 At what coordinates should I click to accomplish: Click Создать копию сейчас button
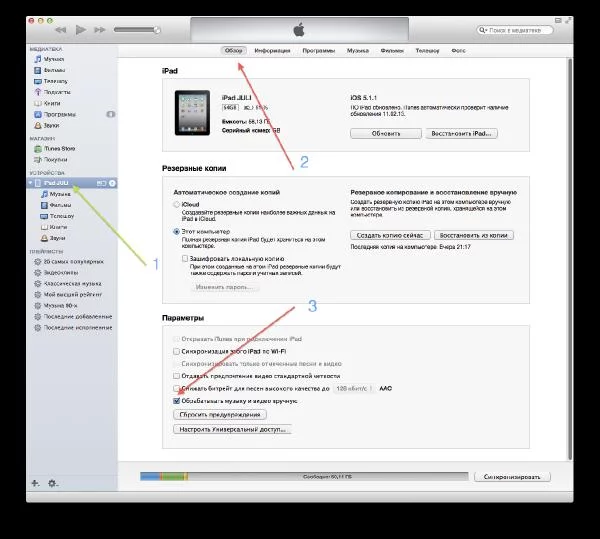coord(390,235)
